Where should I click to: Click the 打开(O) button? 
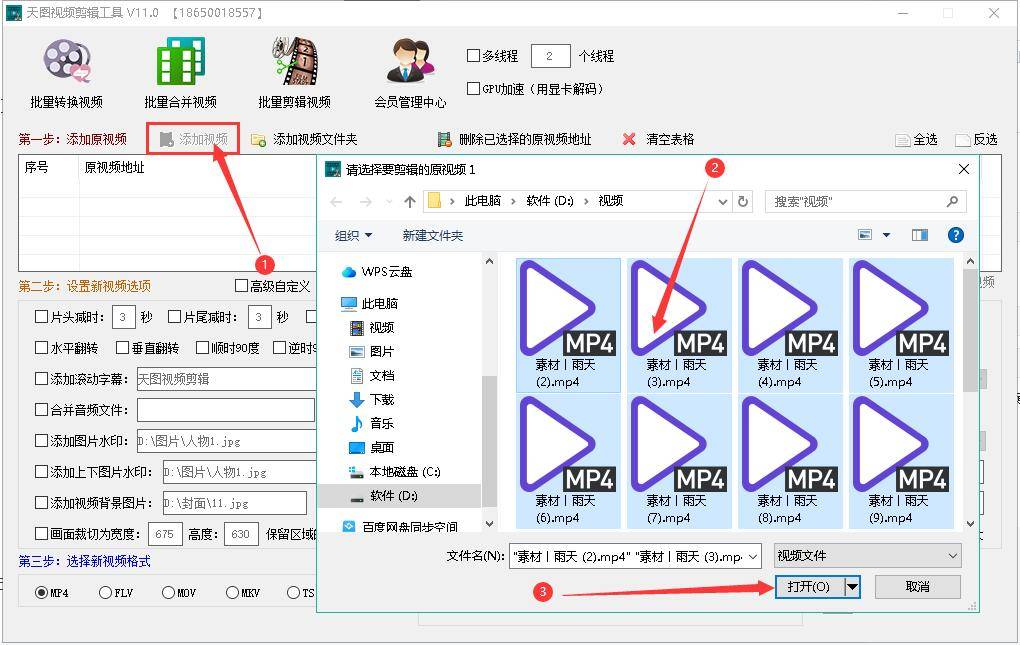(x=810, y=587)
